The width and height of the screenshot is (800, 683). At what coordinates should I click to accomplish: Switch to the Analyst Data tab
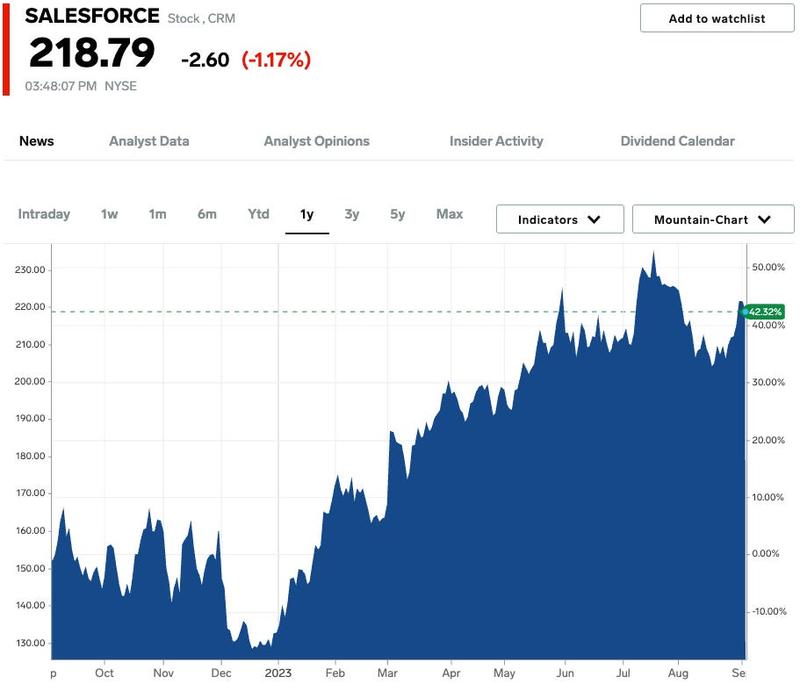click(149, 141)
